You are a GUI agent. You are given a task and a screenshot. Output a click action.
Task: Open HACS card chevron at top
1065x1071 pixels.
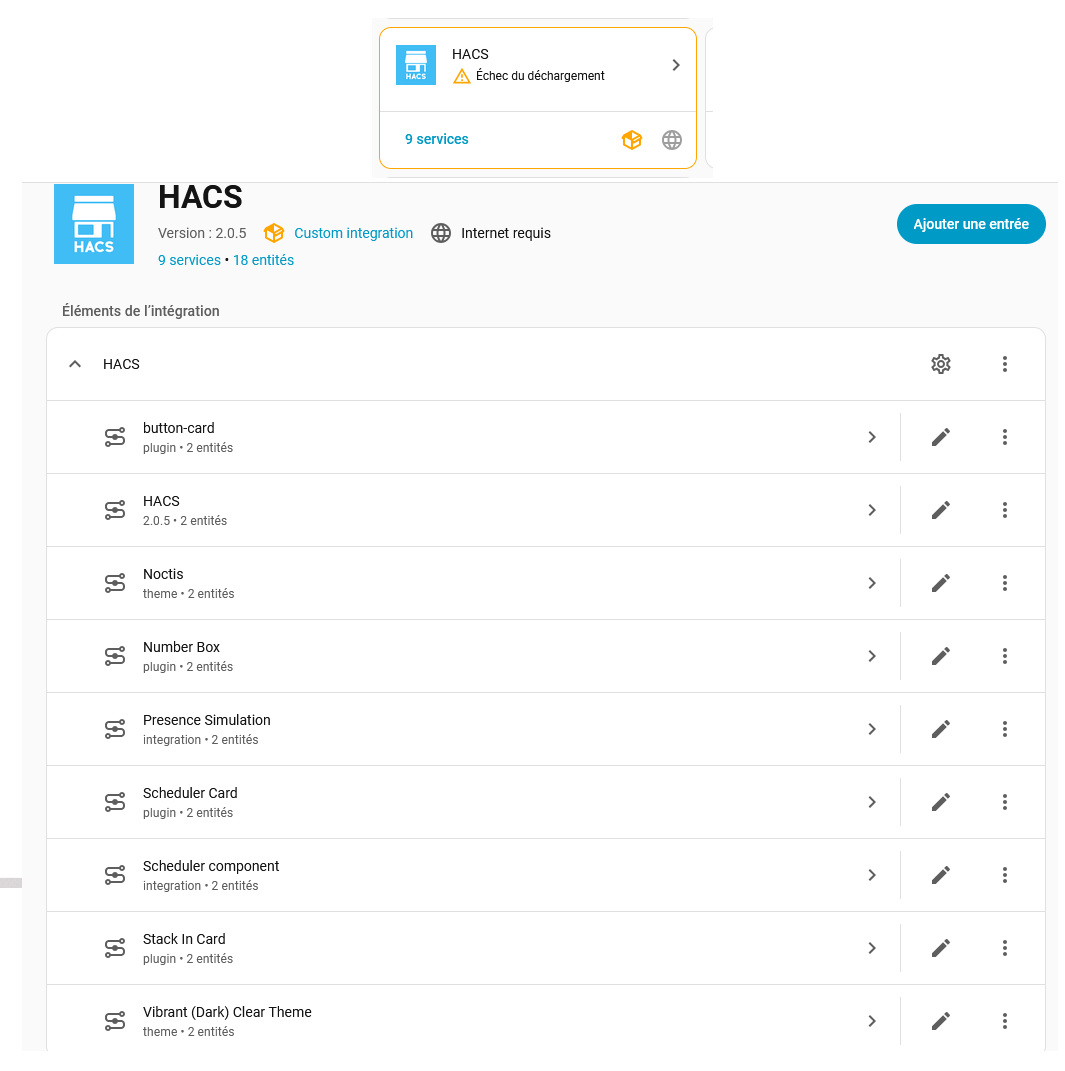pyautogui.click(x=676, y=65)
